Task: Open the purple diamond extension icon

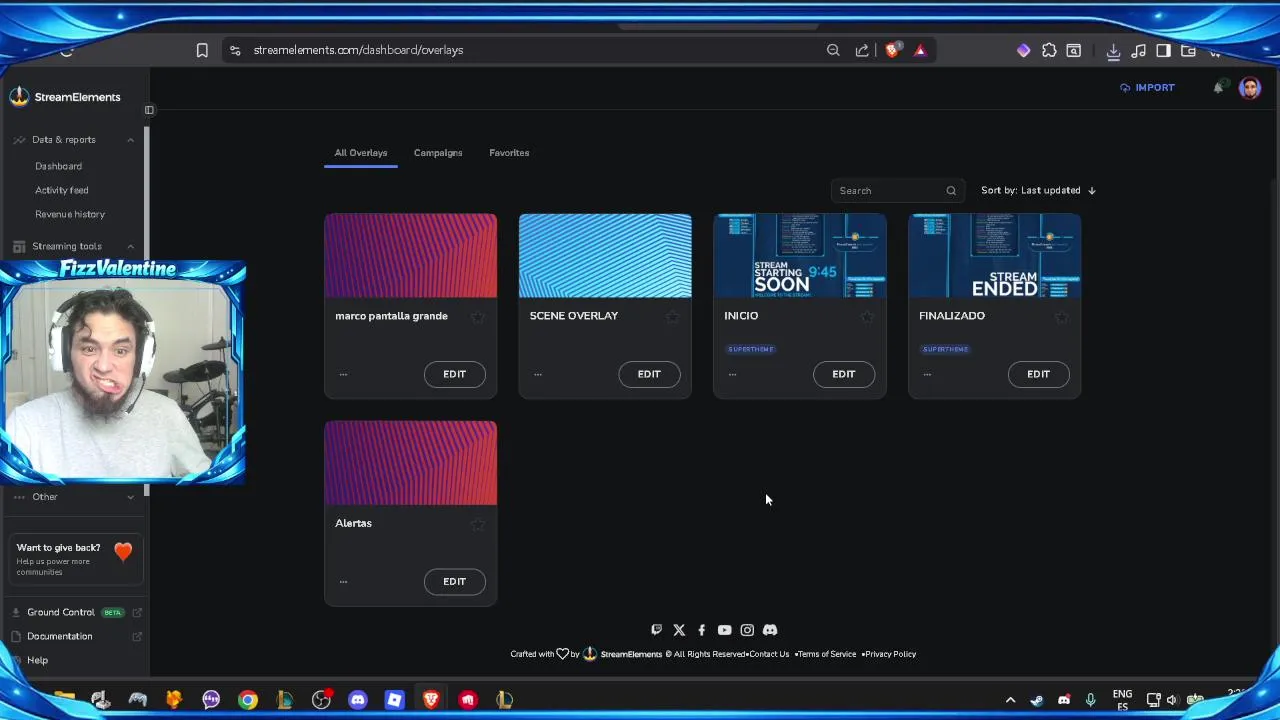Action: click(x=1023, y=50)
